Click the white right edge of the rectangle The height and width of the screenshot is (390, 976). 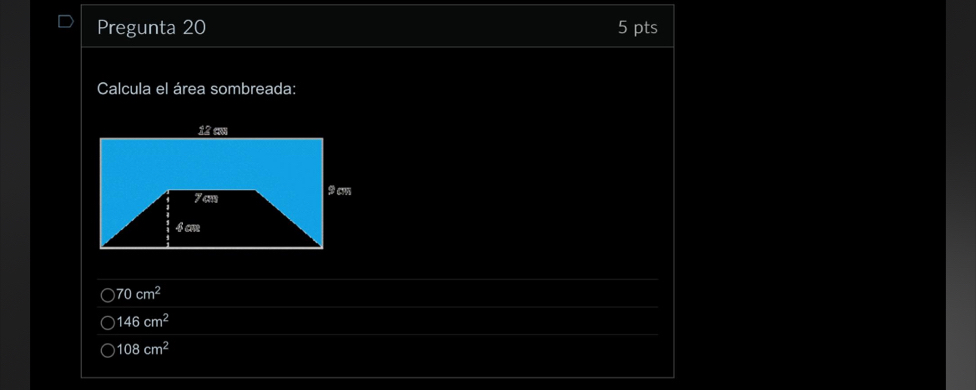[x=322, y=193]
